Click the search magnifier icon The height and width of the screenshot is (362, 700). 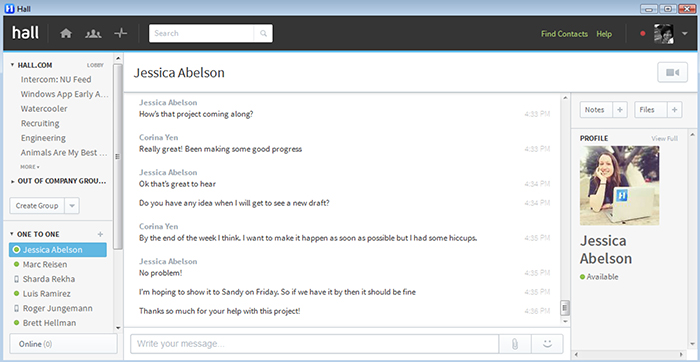click(263, 33)
